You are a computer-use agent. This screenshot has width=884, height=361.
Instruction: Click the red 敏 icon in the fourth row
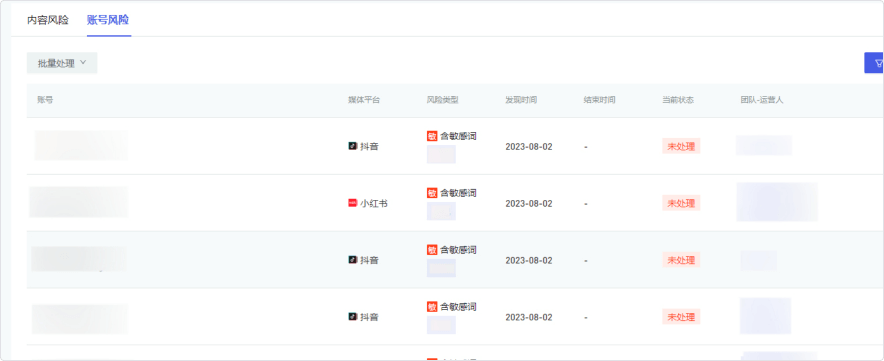click(x=432, y=307)
